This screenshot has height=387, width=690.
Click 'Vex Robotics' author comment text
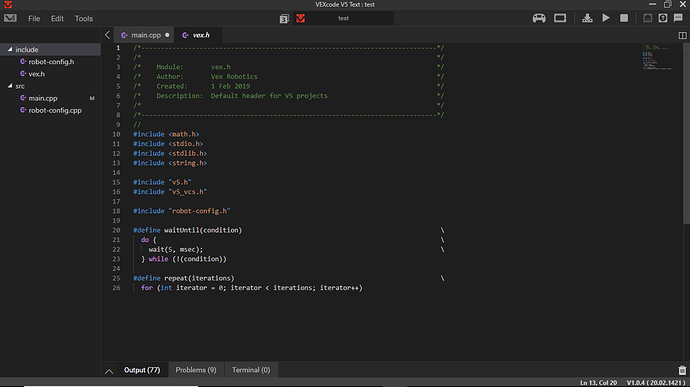click(234, 77)
